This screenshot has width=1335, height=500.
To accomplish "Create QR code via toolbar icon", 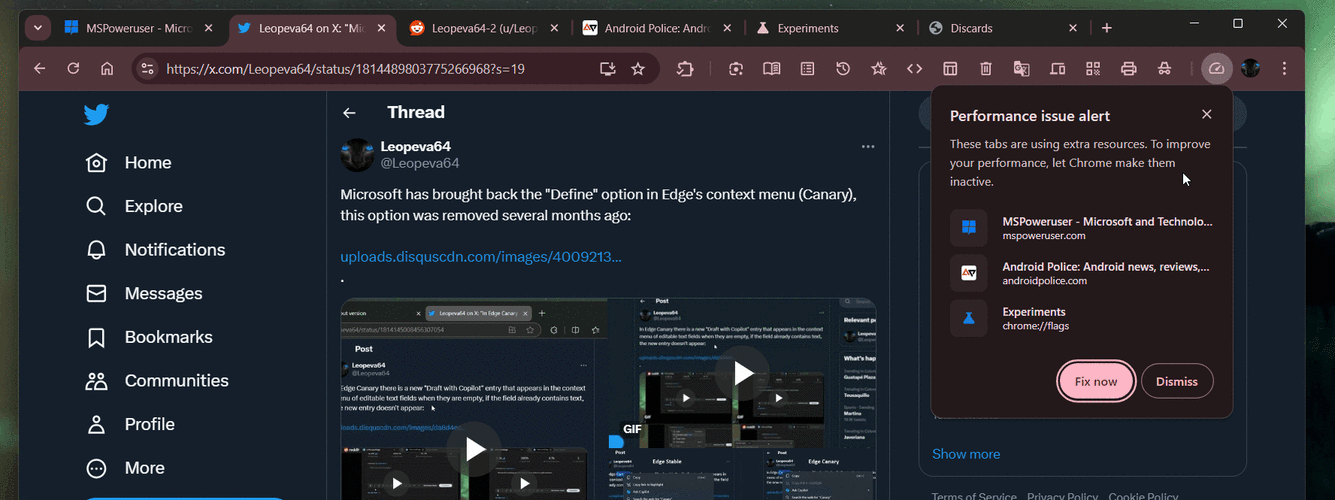I will coord(1093,69).
